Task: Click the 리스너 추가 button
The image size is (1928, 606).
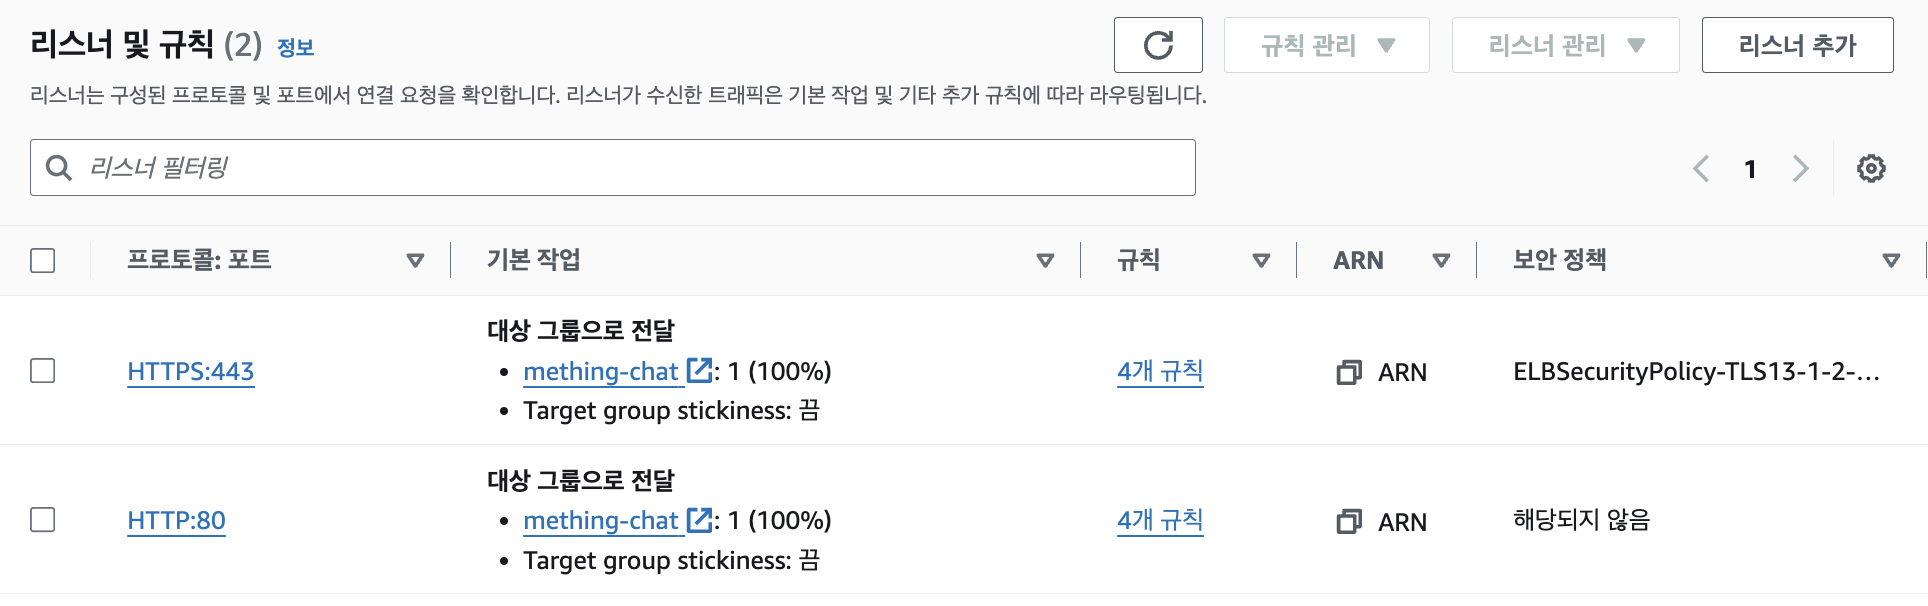Action: 1798,45
